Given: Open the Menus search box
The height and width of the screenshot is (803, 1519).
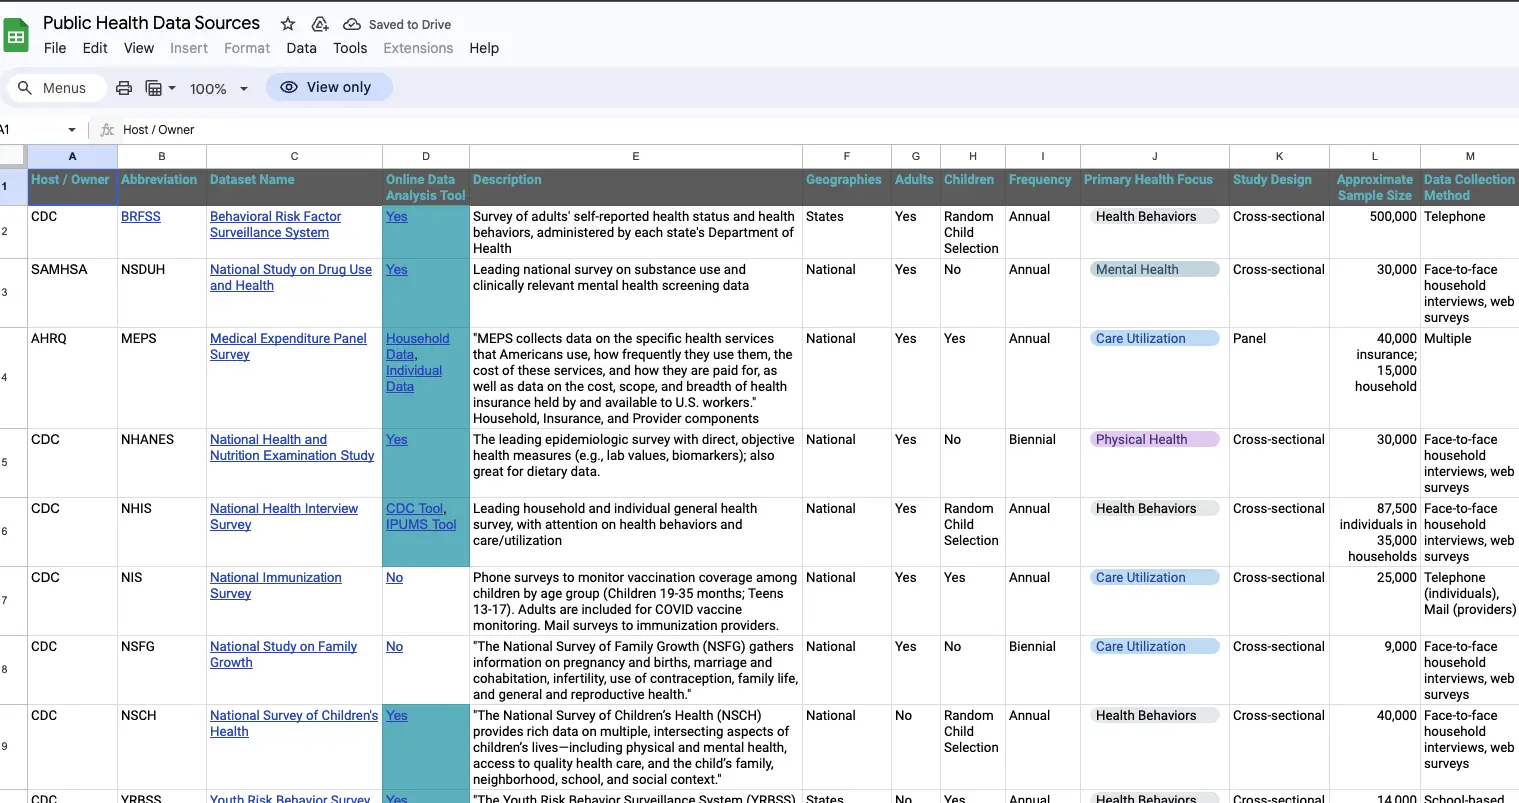Looking at the screenshot, I should (x=57, y=88).
